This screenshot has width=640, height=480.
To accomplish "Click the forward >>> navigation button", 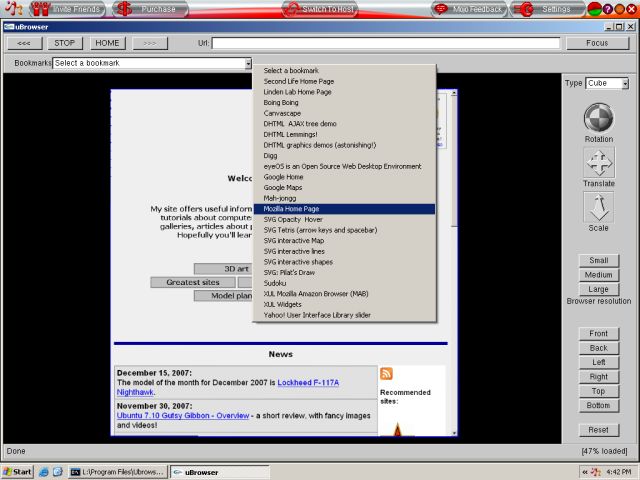I will [150, 43].
